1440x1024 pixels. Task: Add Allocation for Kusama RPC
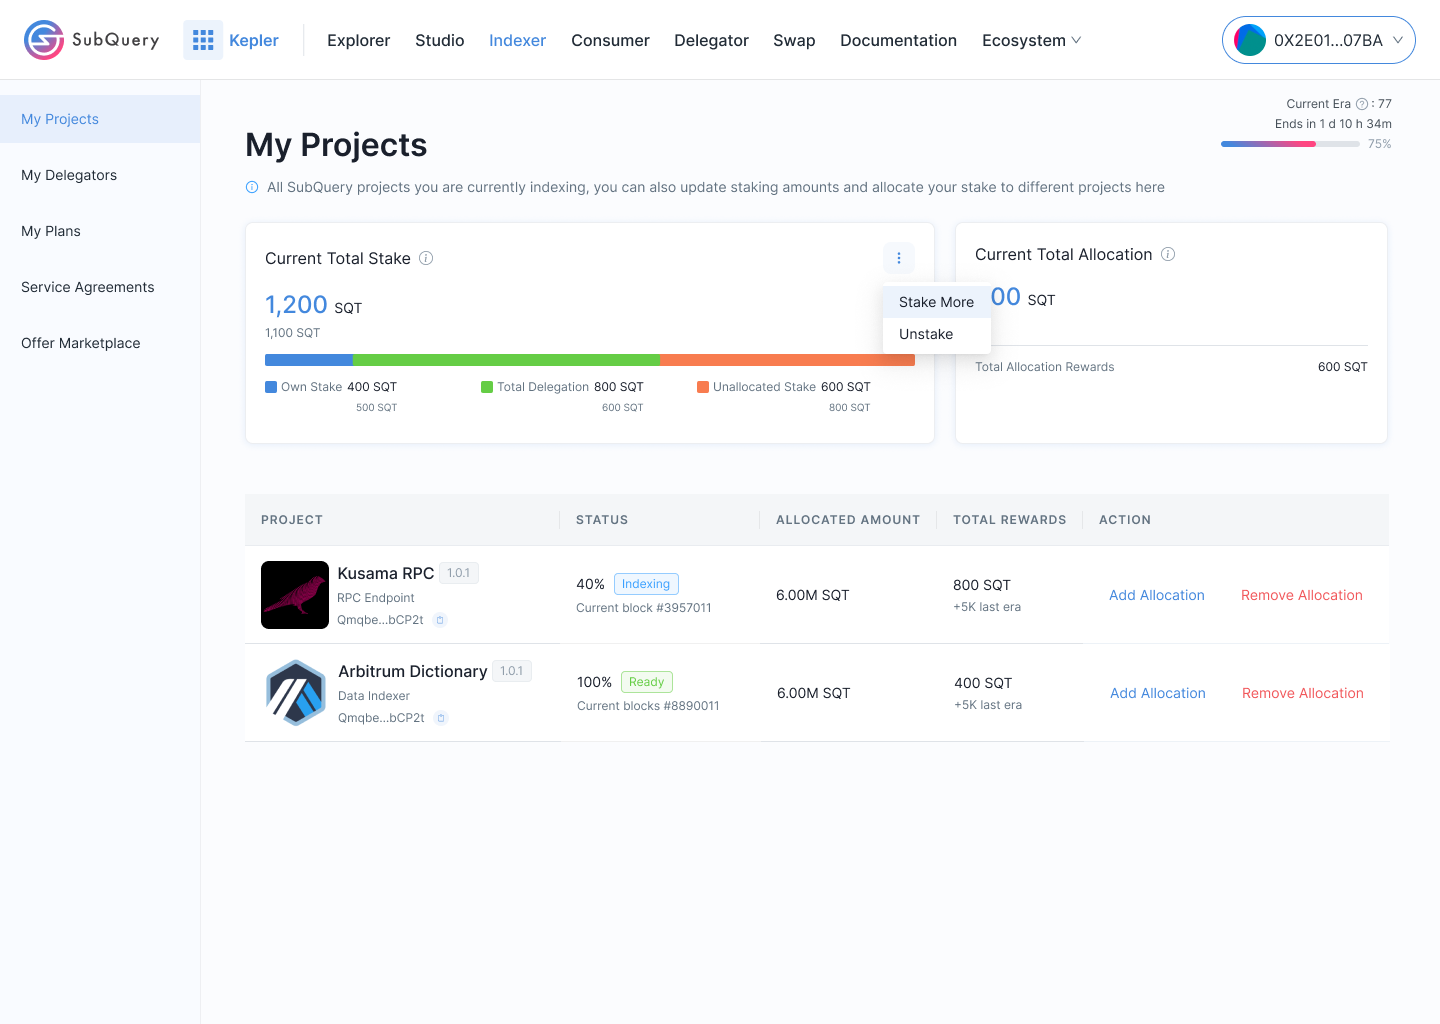pyautogui.click(x=1157, y=595)
